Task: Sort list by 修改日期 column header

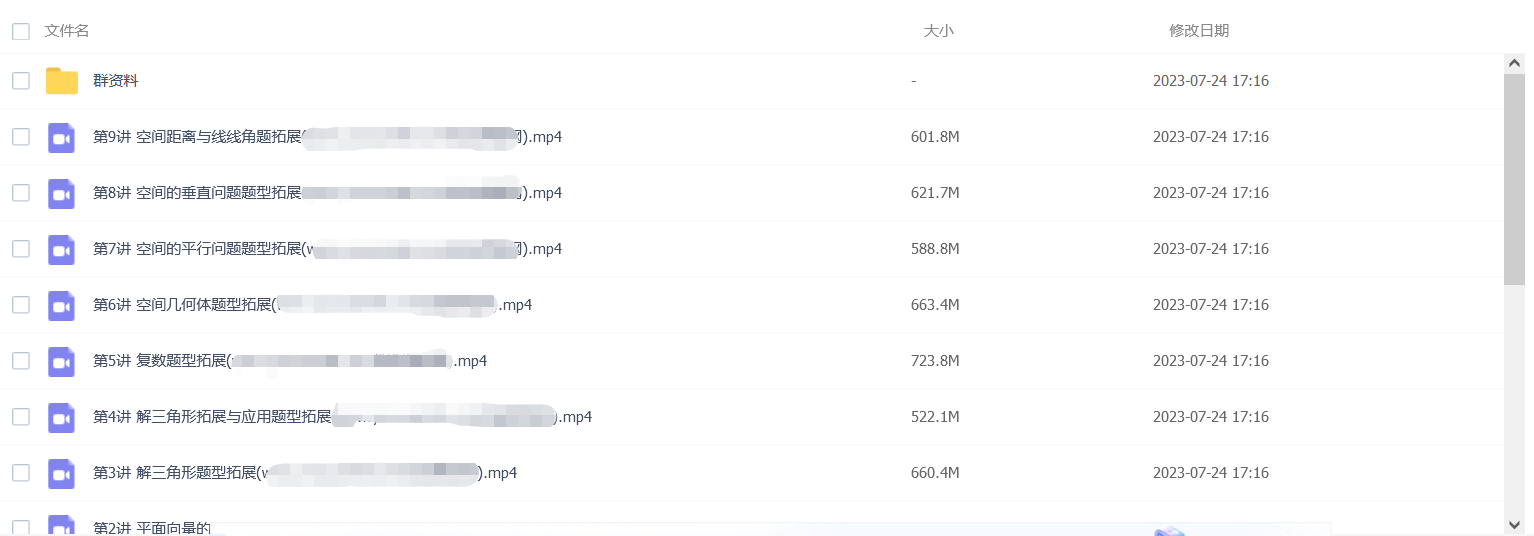Action: tap(1199, 31)
